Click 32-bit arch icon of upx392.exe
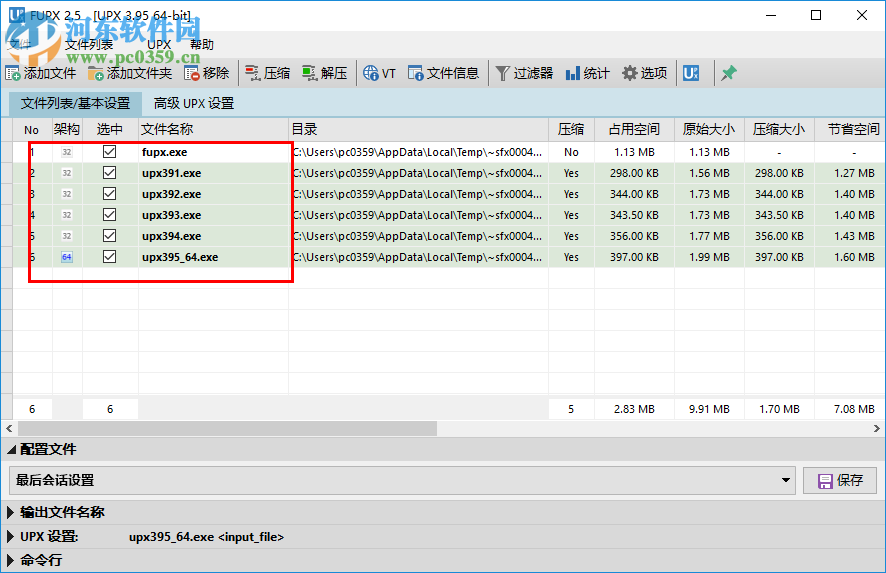The image size is (886, 573). click(x=67, y=194)
